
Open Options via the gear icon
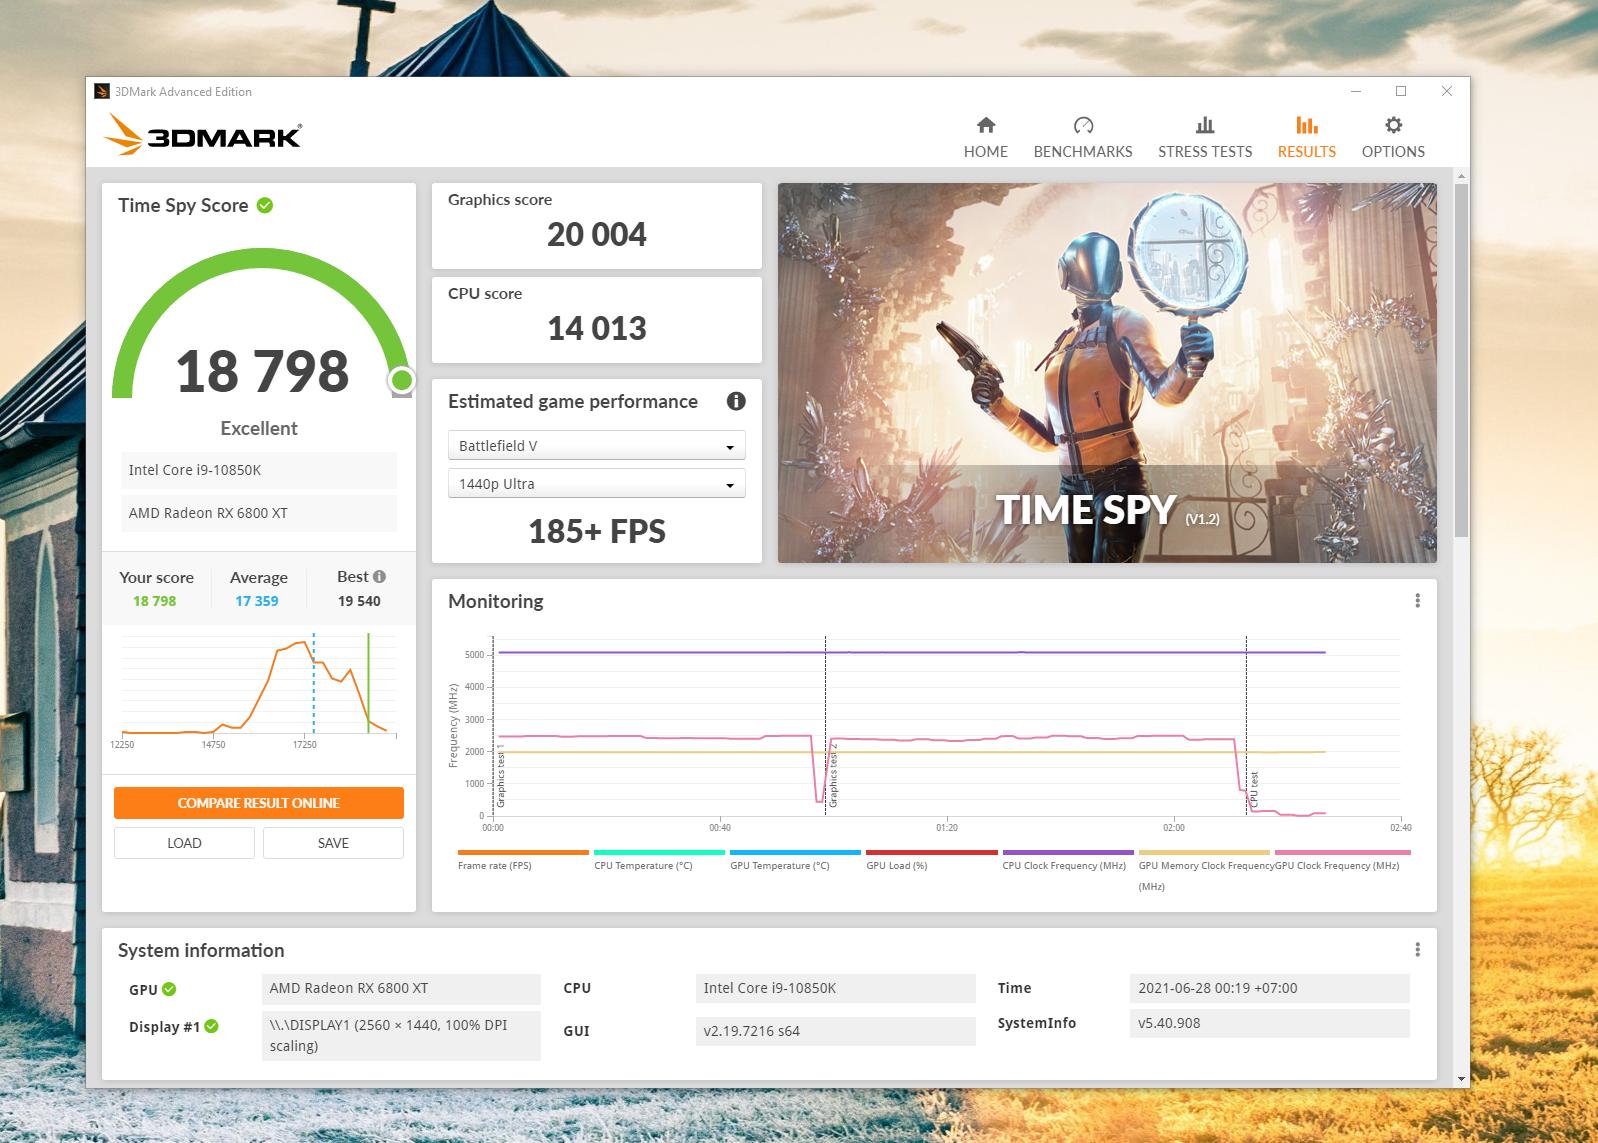[1393, 125]
